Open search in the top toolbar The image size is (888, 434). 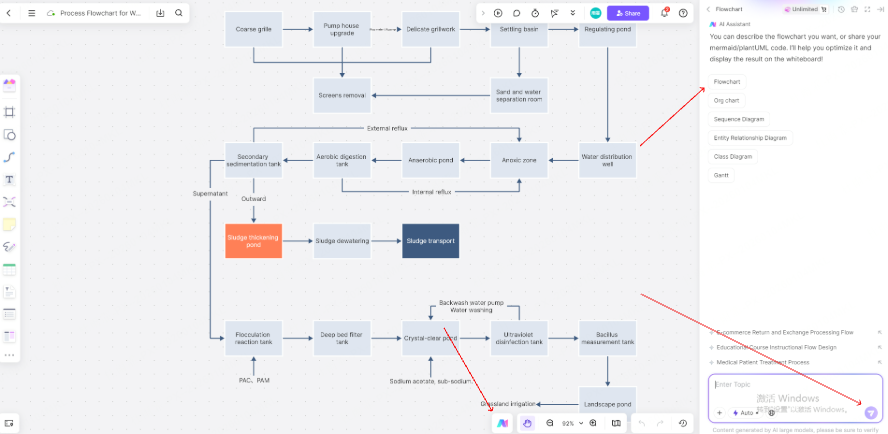[179, 13]
